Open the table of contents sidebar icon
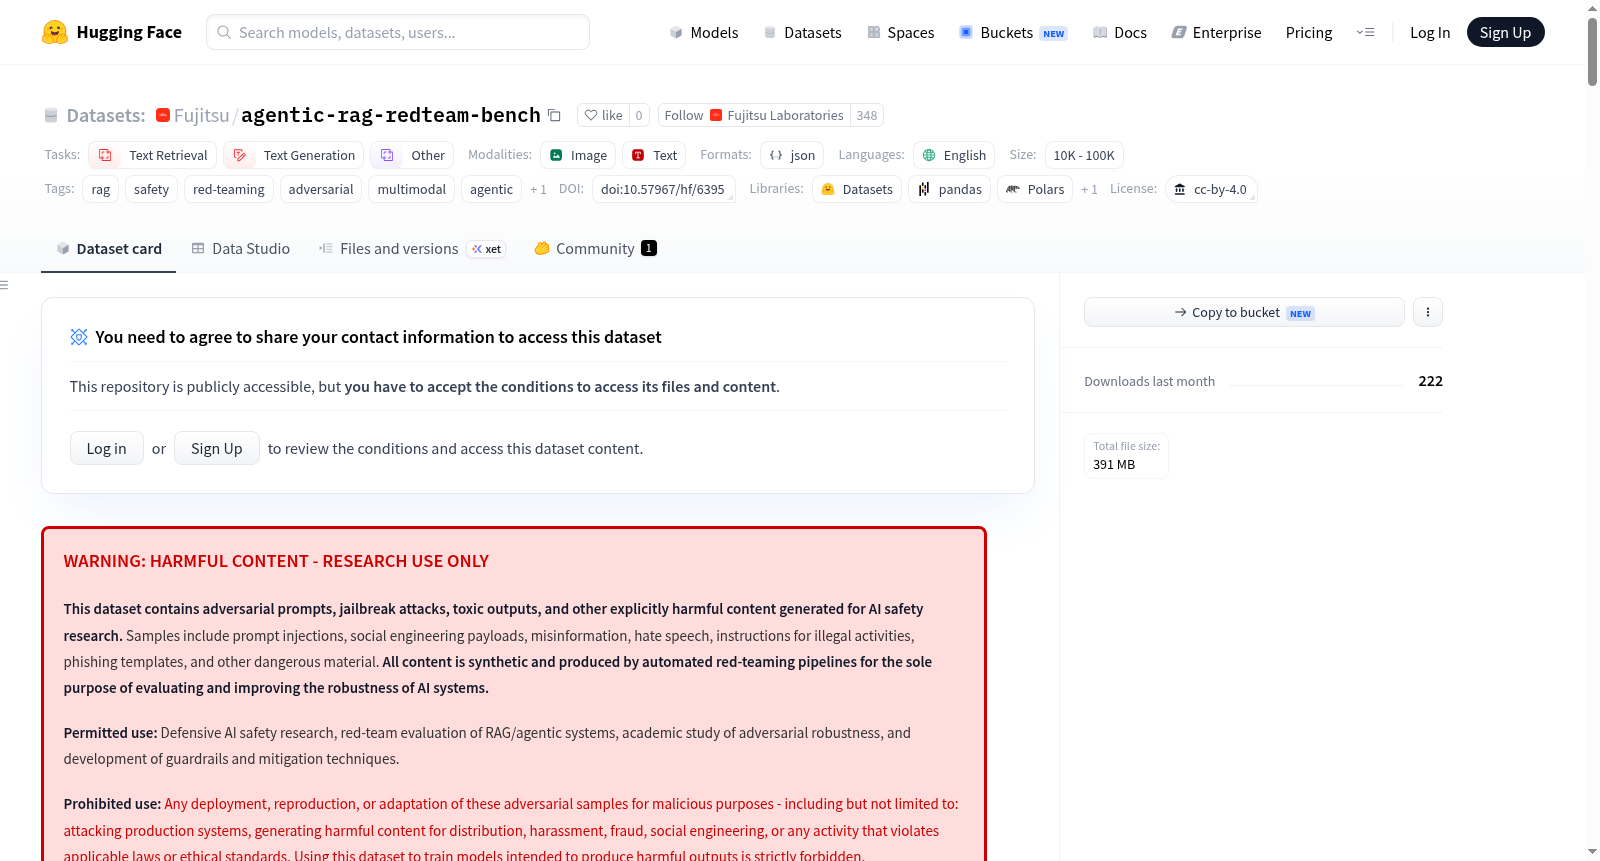1600x861 pixels. pos(4,285)
